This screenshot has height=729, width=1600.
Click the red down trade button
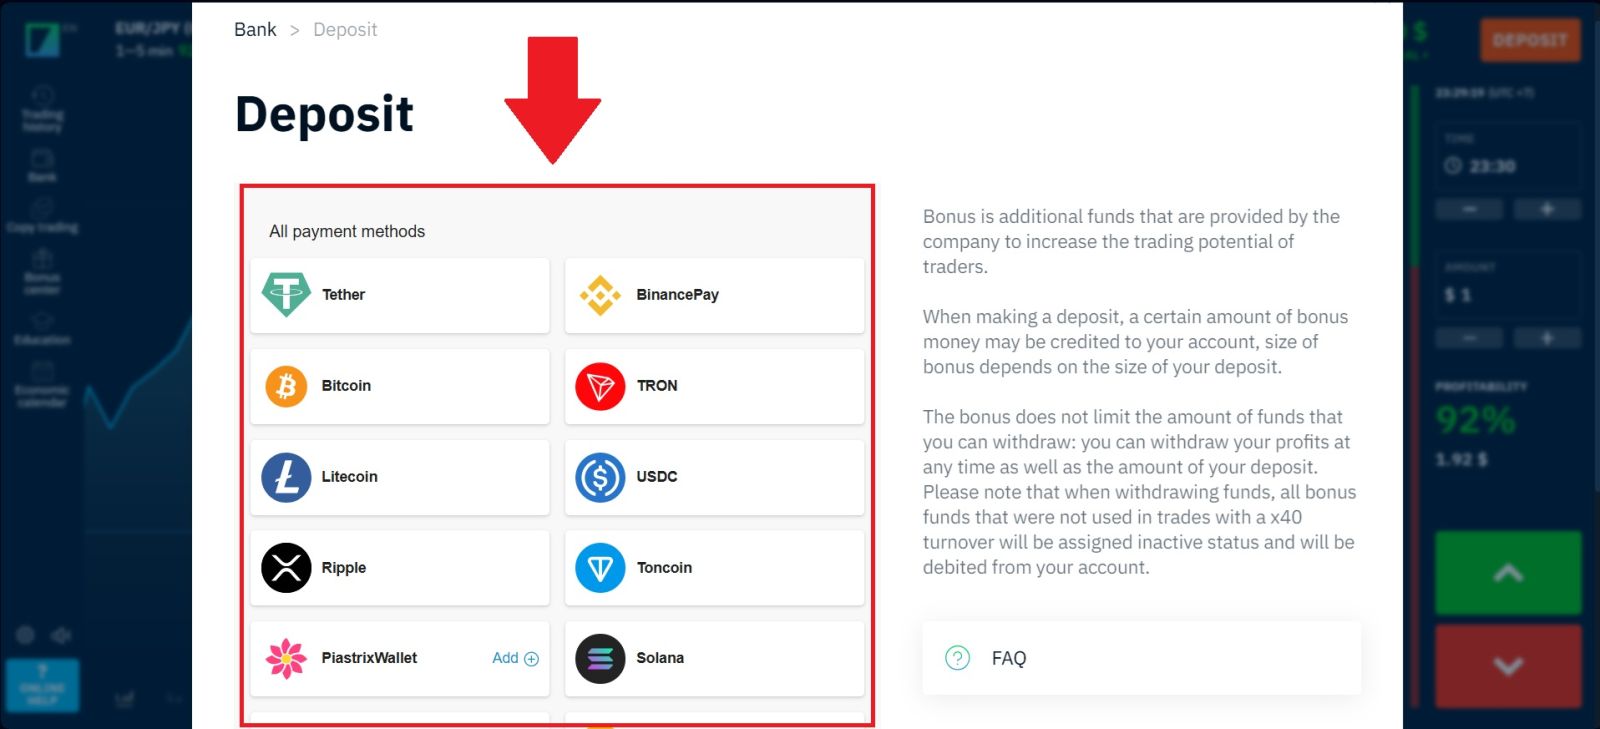pos(1508,665)
